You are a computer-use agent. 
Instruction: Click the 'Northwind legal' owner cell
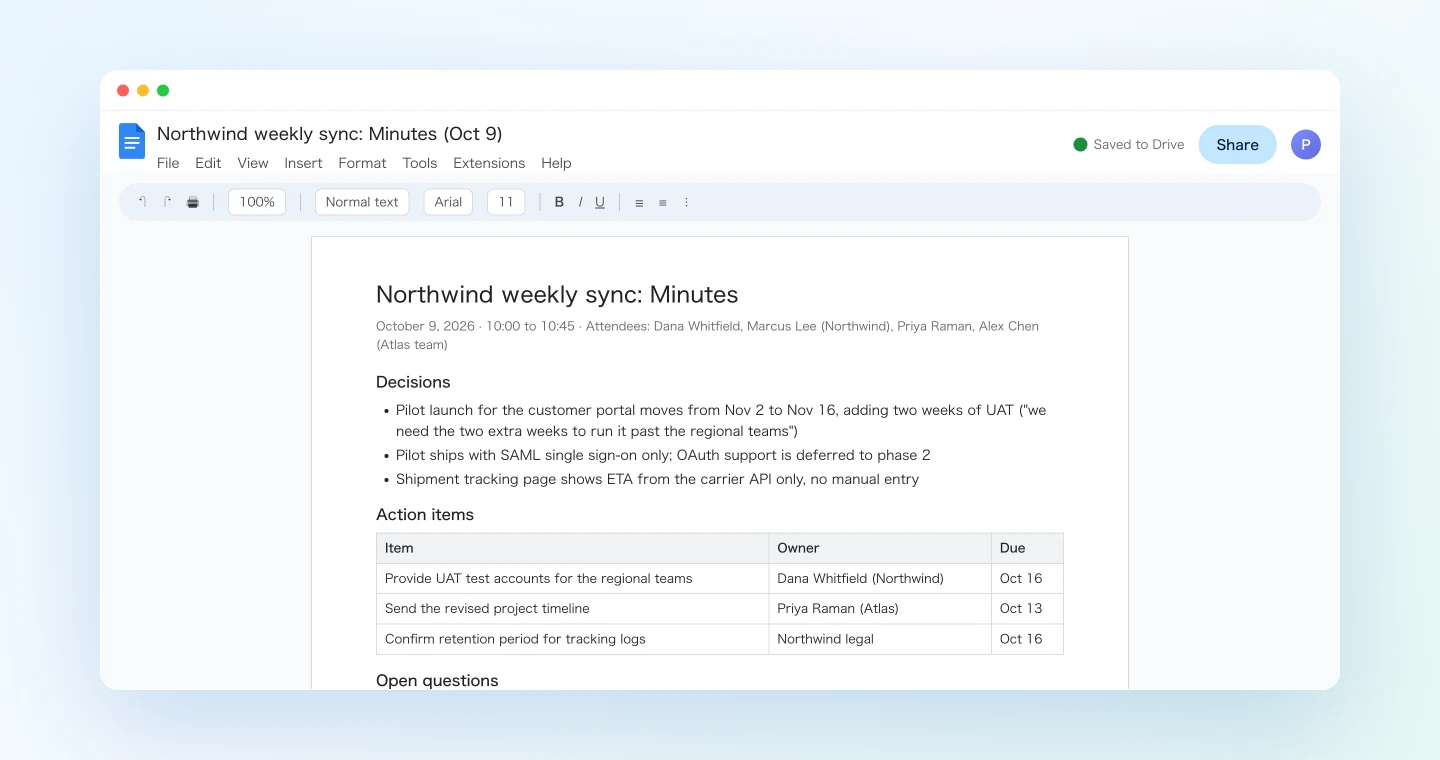(880, 639)
